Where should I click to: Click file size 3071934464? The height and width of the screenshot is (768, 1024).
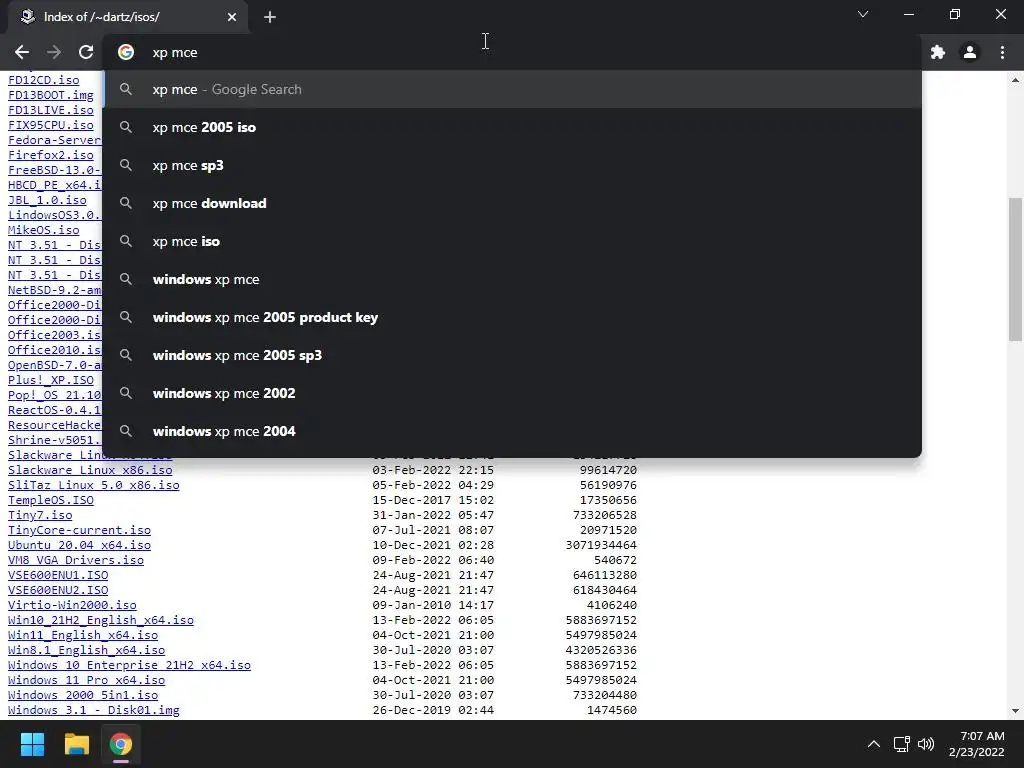click(601, 545)
